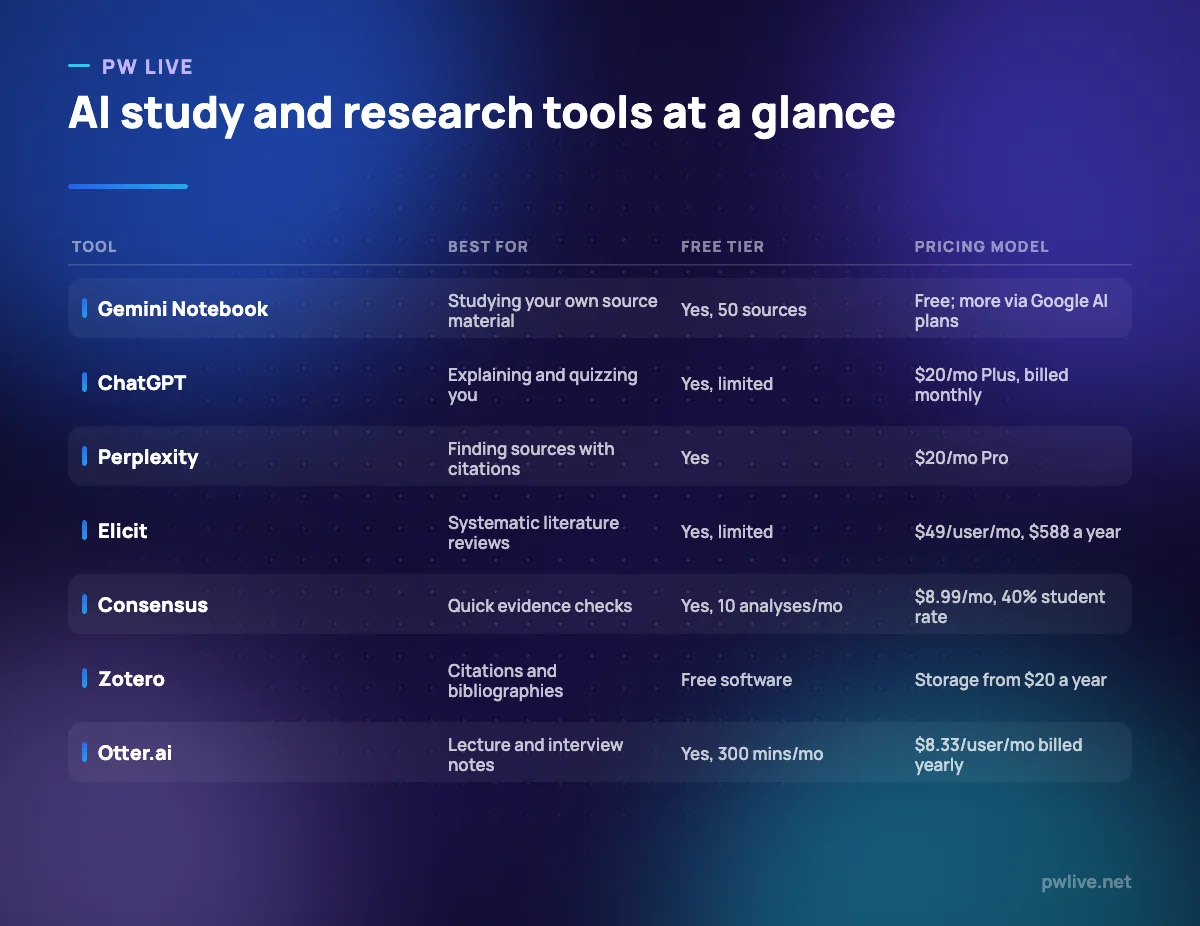Click ChatGPT's 'Yes, limited' free tier cell

point(727,384)
